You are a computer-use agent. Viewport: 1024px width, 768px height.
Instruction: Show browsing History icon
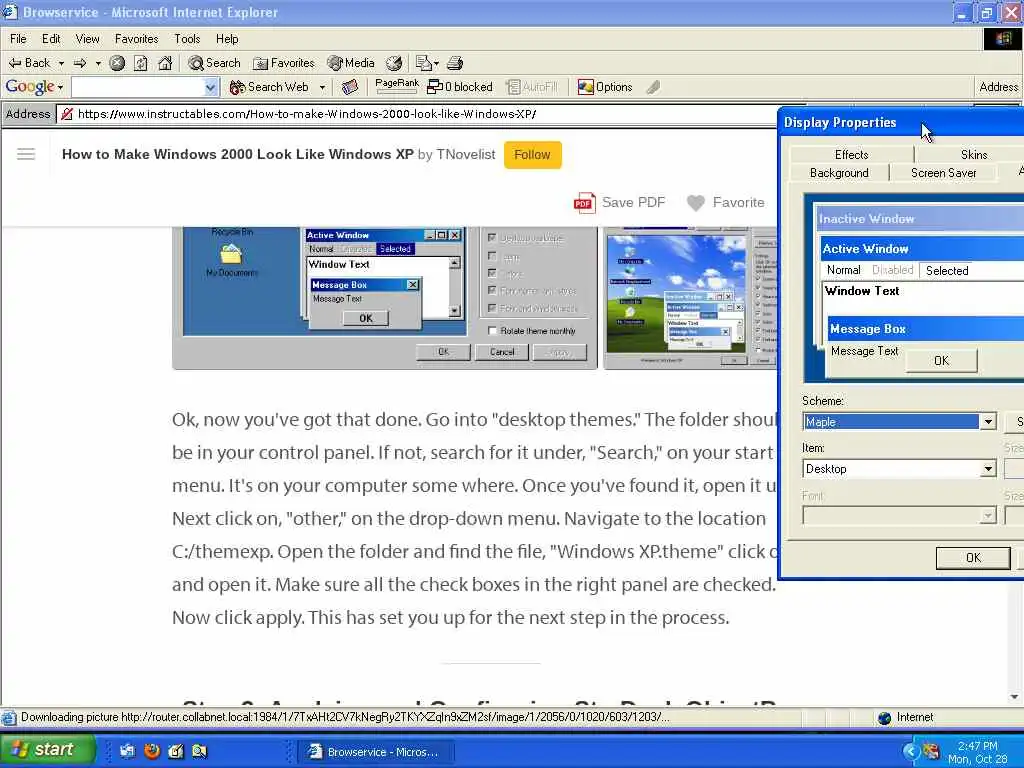[394, 63]
